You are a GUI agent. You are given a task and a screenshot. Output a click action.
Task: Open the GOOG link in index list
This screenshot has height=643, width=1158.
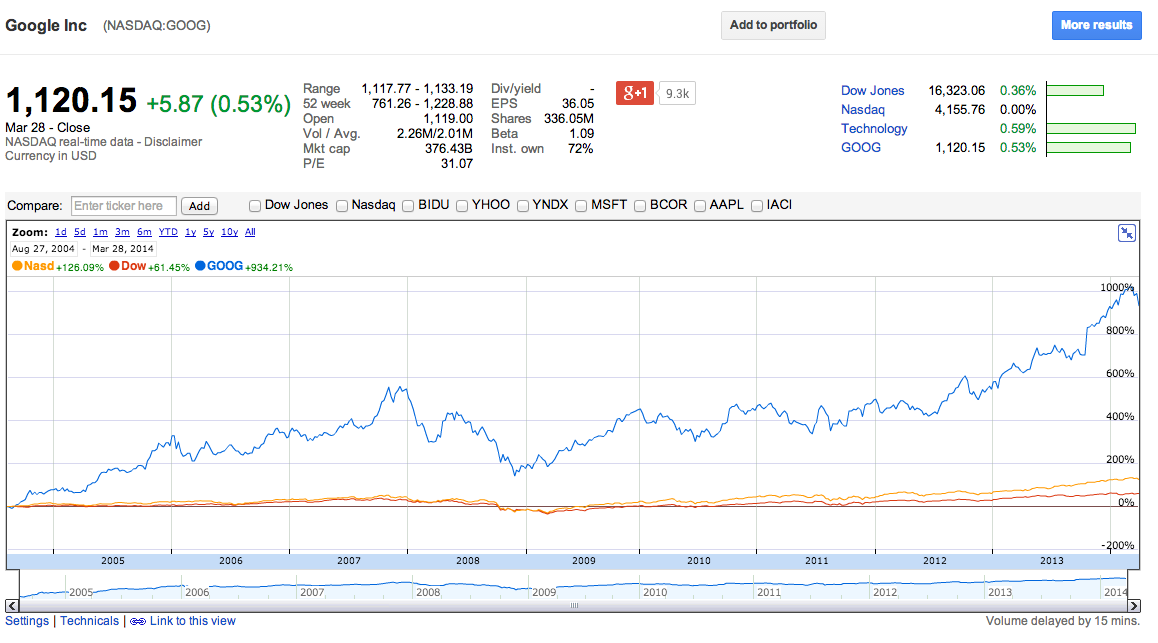tap(860, 148)
